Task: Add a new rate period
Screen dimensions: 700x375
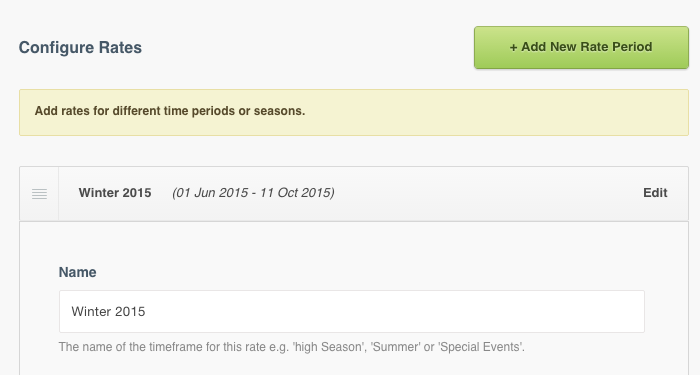Action: pyautogui.click(x=581, y=47)
